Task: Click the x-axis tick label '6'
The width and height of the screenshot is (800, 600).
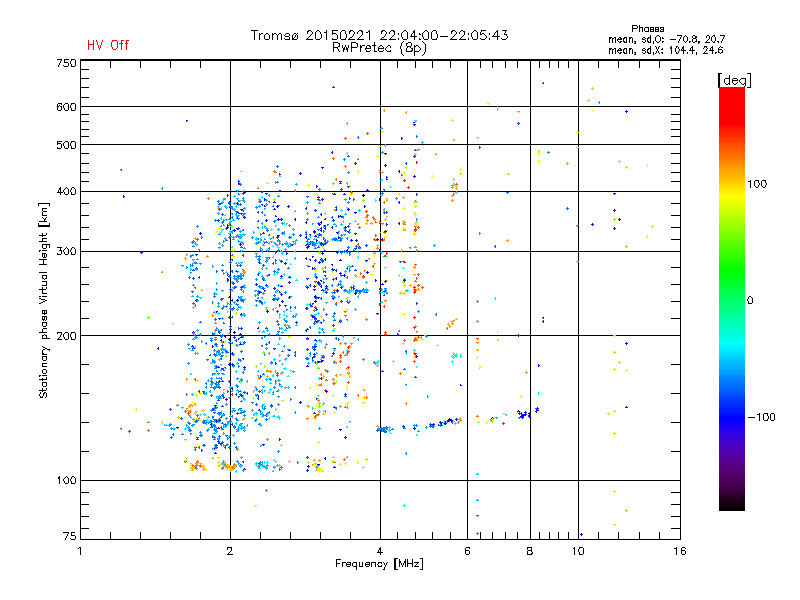Action: [x=467, y=551]
